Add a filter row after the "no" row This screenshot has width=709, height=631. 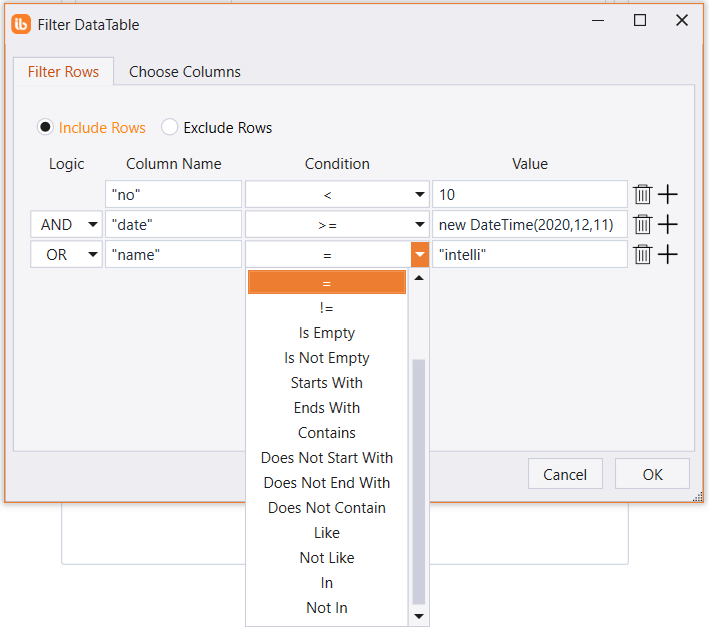[667, 195]
